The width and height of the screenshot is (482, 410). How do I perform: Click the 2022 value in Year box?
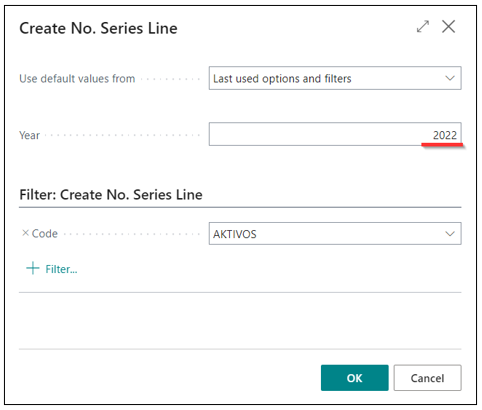(445, 135)
